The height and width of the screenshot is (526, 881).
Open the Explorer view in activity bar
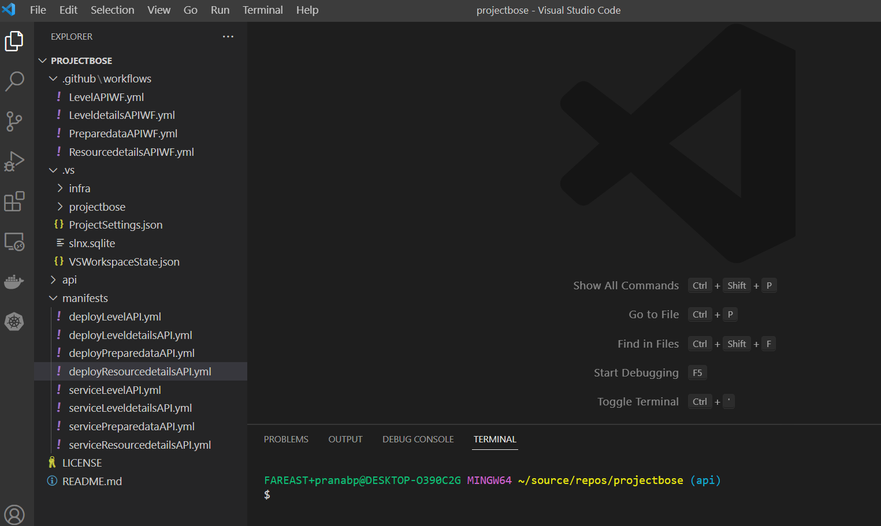point(14,41)
